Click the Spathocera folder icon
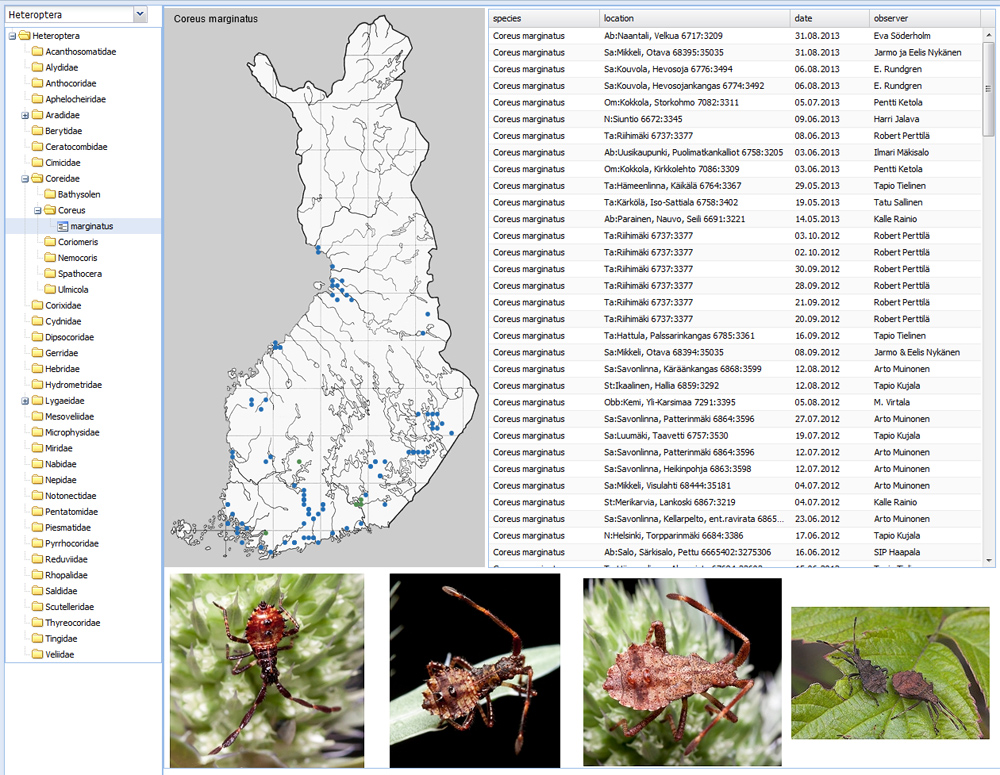Screen dimensions: 1000x775 pyautogui.click(x=50, y=274)
